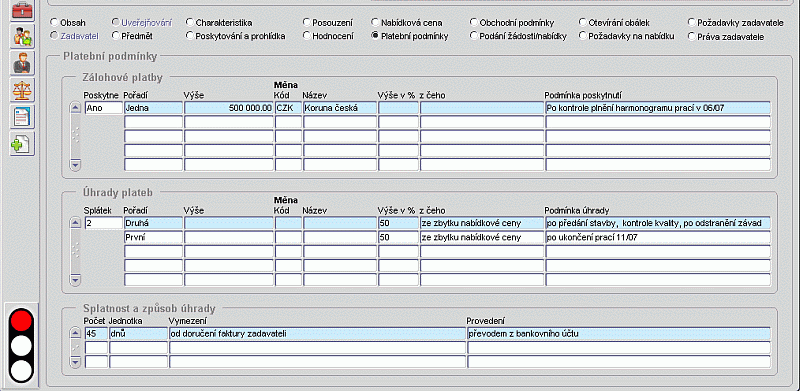
Task: Open the scales of justice sidebar icon
Action: click(22, 90)
